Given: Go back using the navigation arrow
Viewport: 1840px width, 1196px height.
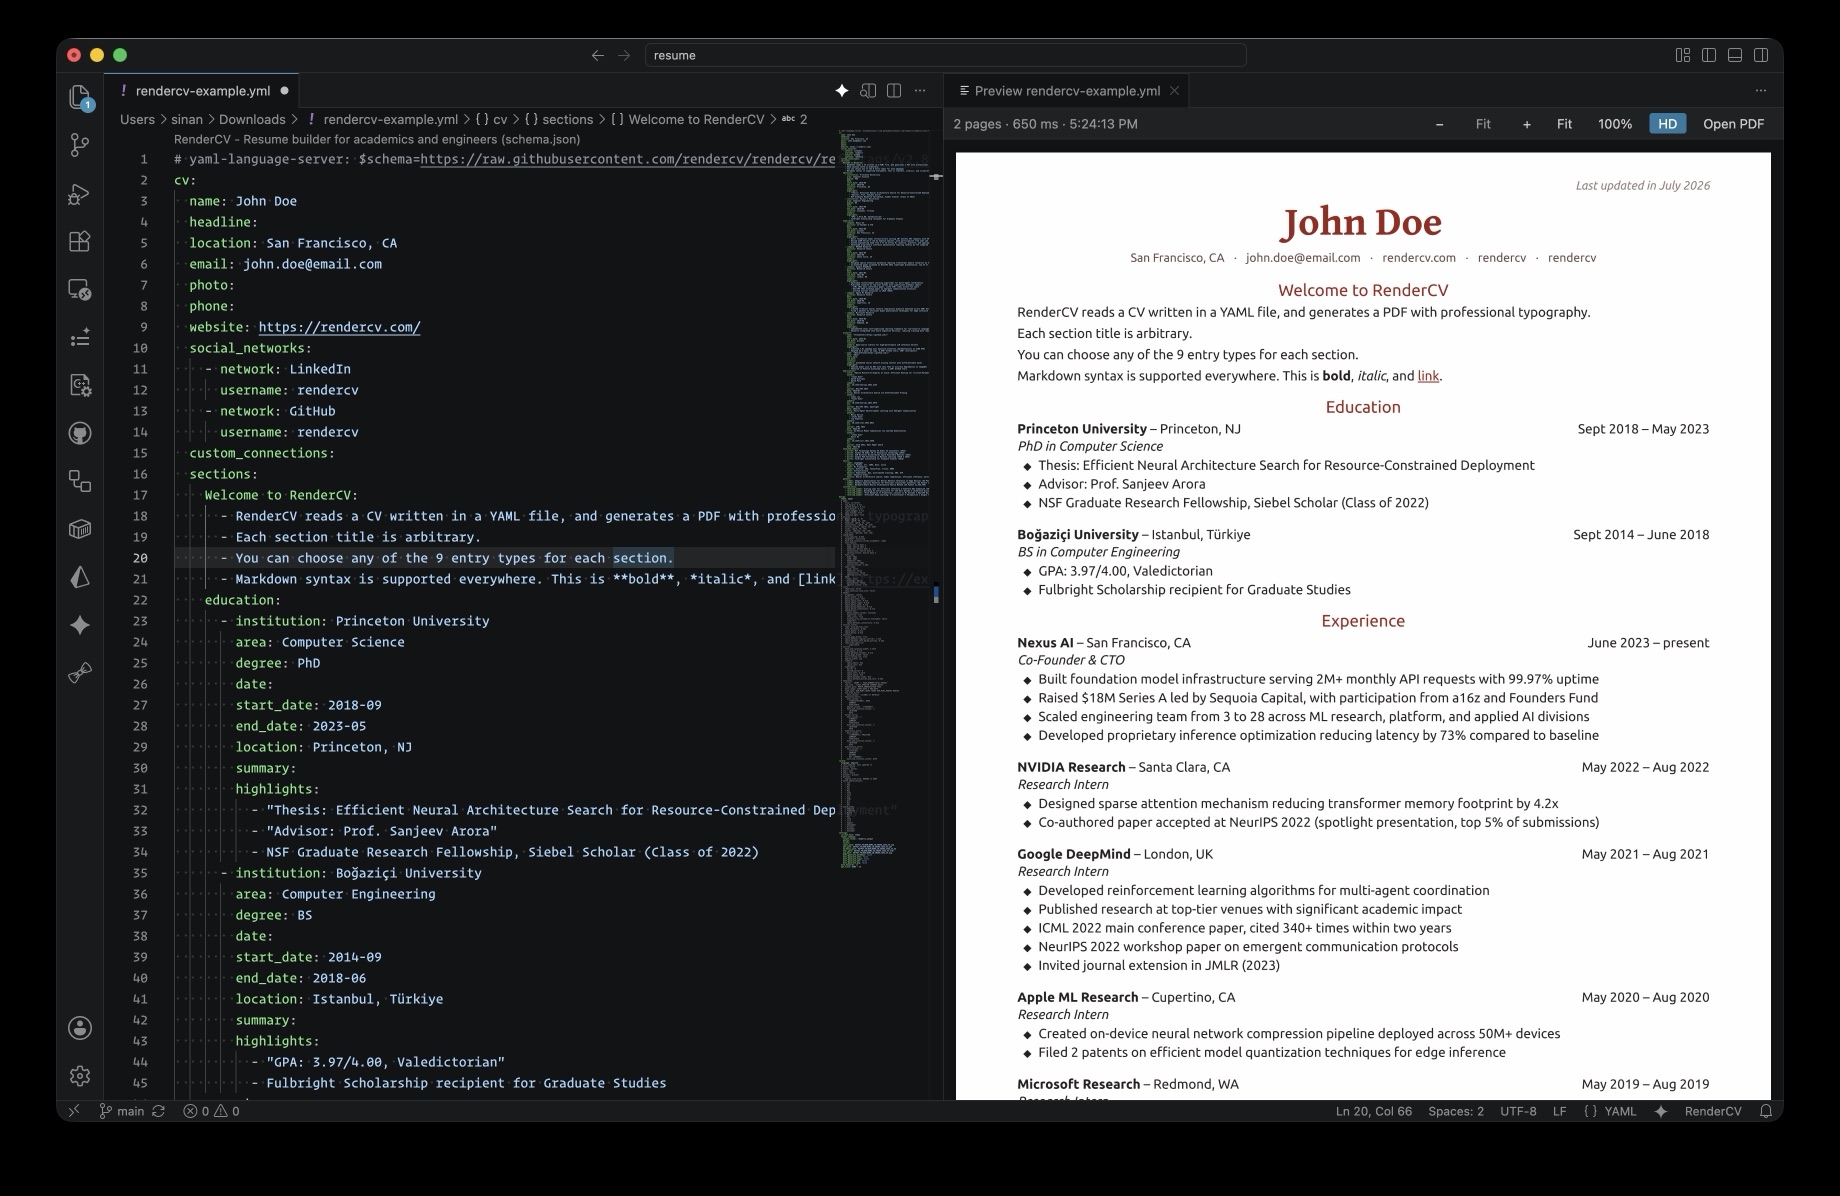Looking at the screenshot, I should click(598, 55).
